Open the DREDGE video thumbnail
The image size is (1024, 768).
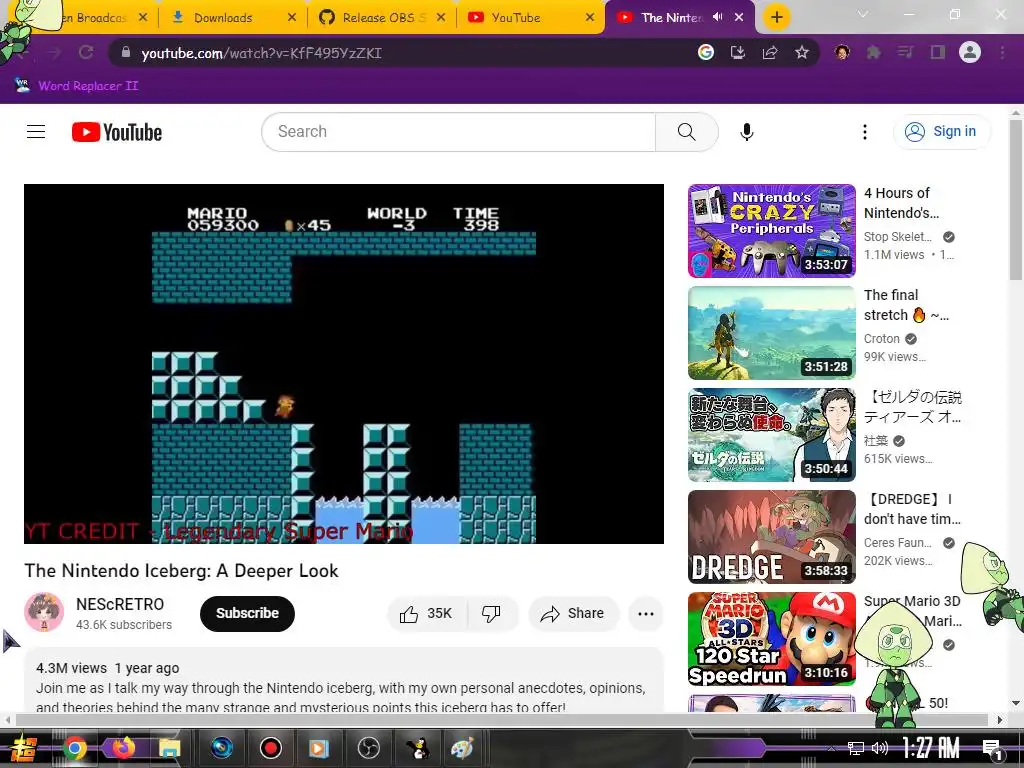point(772,537)
